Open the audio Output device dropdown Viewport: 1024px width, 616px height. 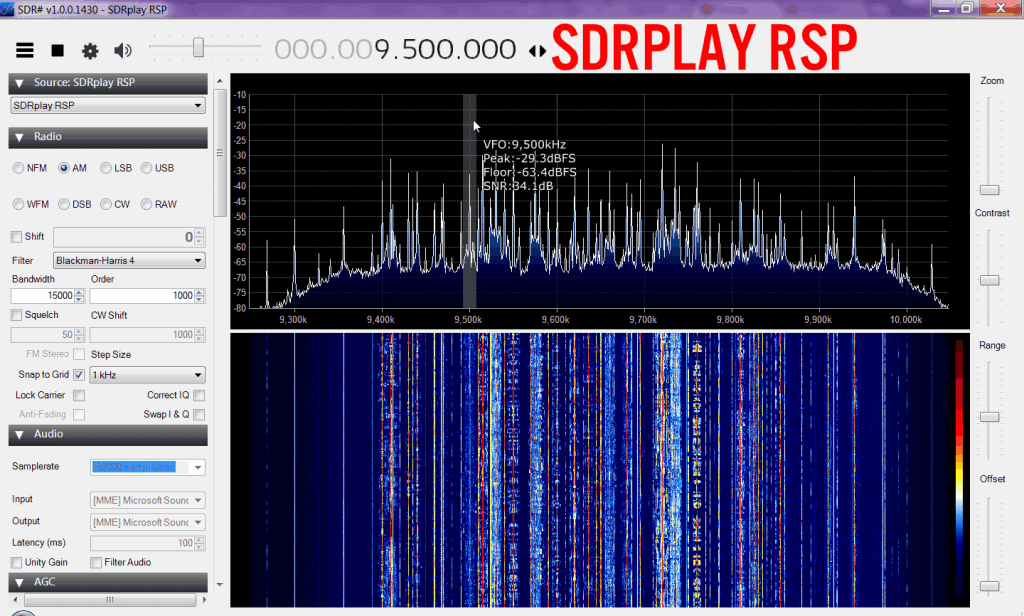pos(148,523)
